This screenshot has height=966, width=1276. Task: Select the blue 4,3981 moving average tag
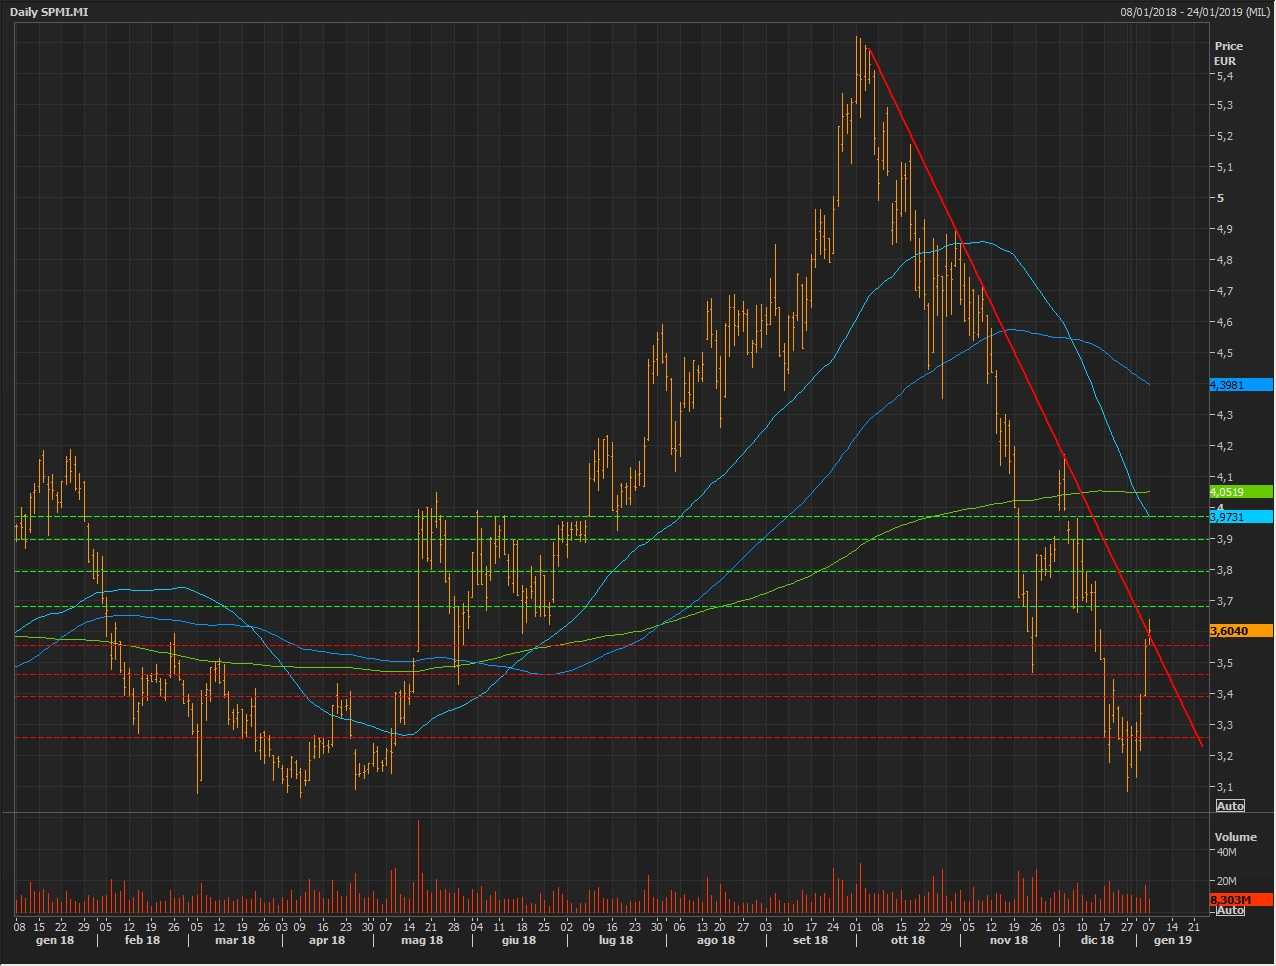pos(1240,384)
